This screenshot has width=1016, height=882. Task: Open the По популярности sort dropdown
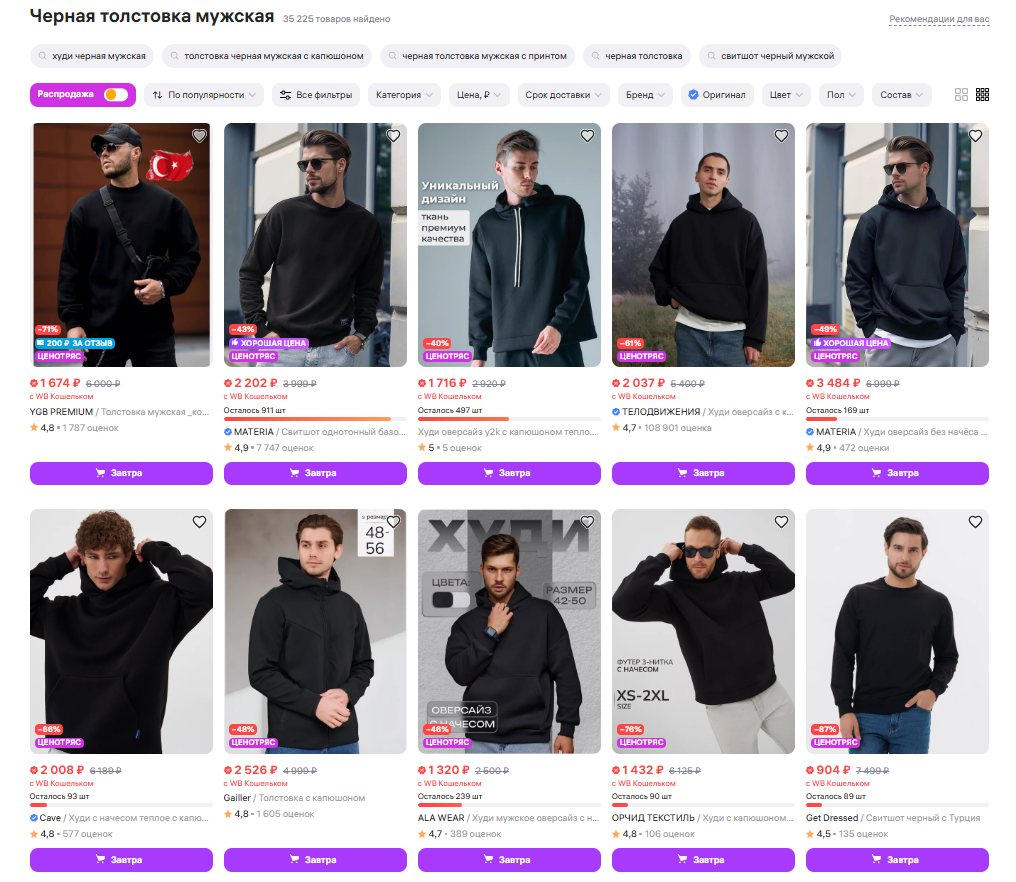pyautogui.click(x=205, y=95)
